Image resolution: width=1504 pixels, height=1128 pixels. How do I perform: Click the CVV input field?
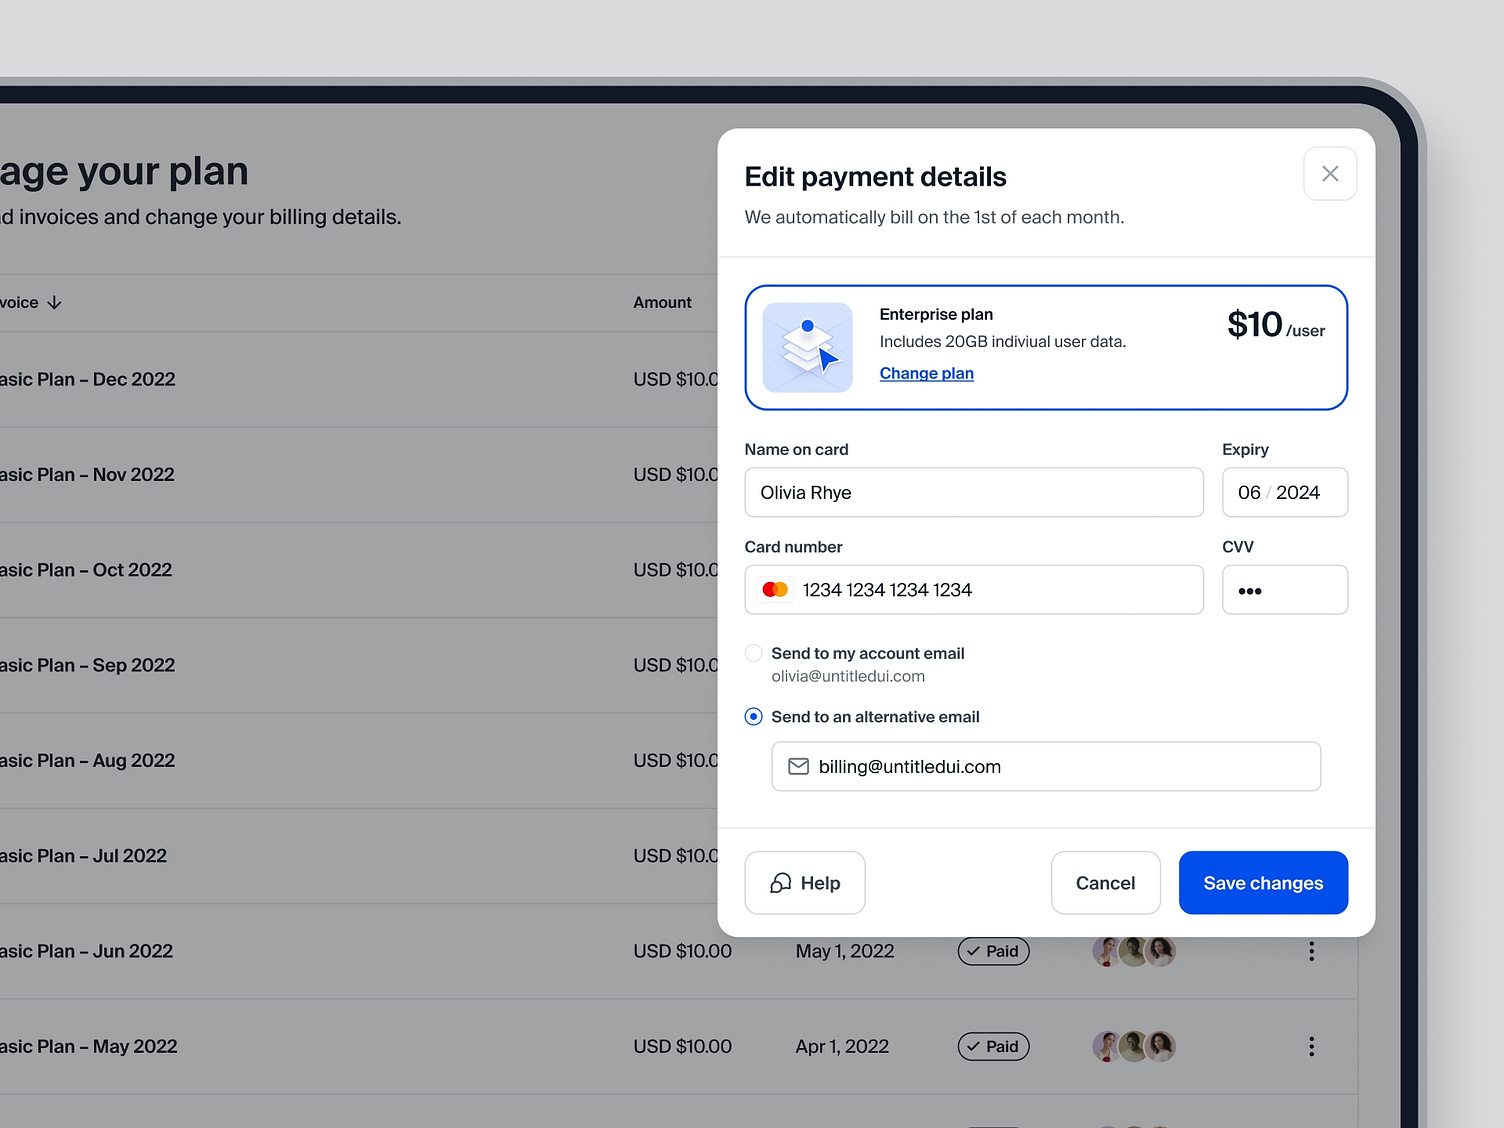pyautogui.click(x=1285, y=589)
